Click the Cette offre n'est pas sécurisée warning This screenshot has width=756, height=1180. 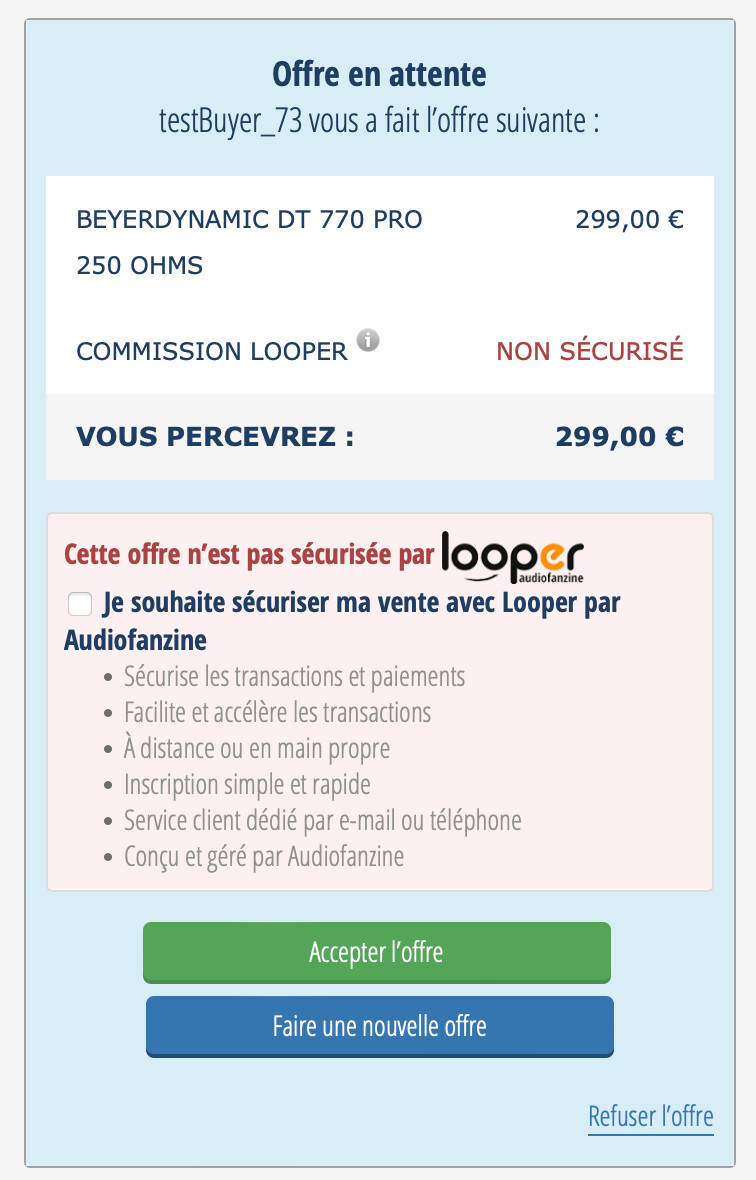coord(249,555)
